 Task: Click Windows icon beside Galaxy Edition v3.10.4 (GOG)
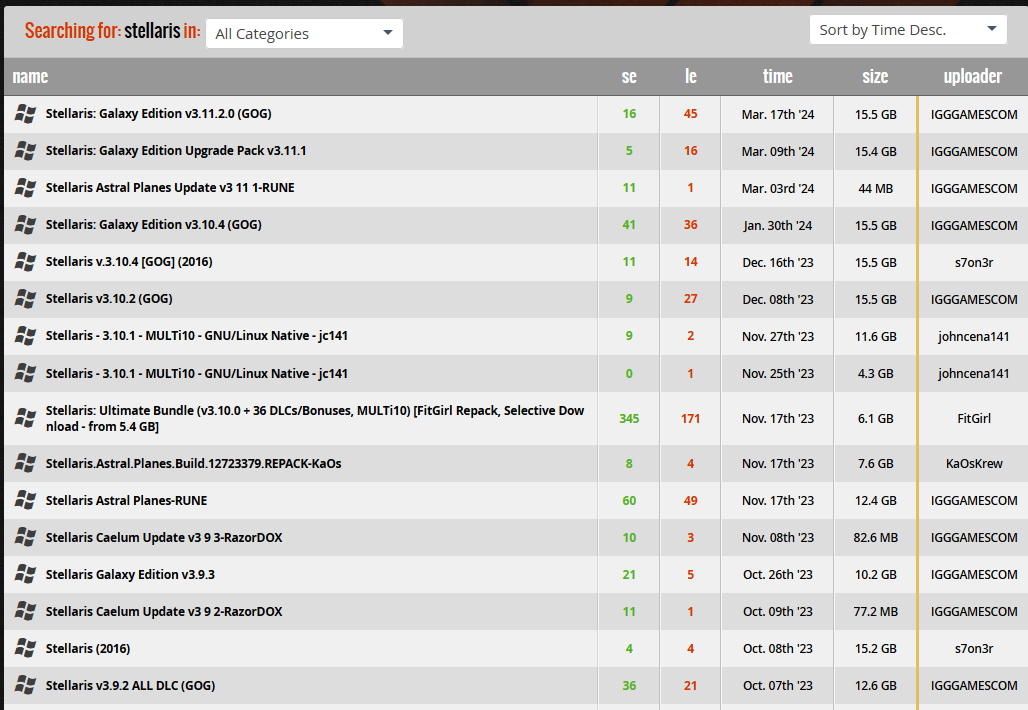coord(26,225)
